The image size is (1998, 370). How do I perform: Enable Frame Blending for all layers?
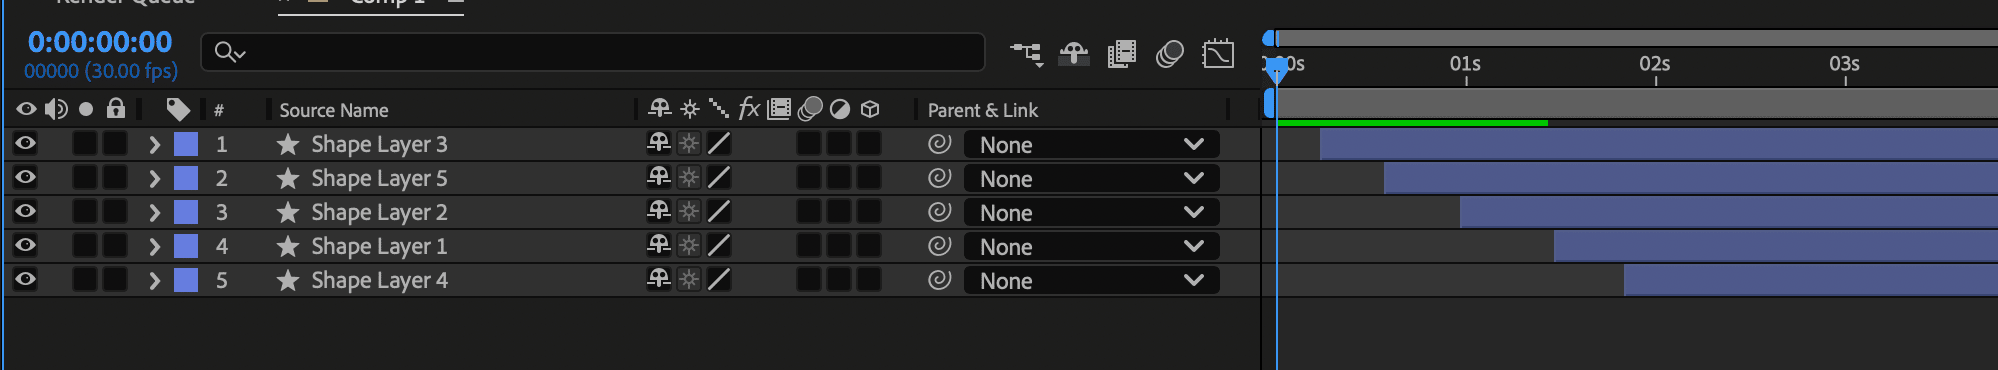tap(1122, 54)
